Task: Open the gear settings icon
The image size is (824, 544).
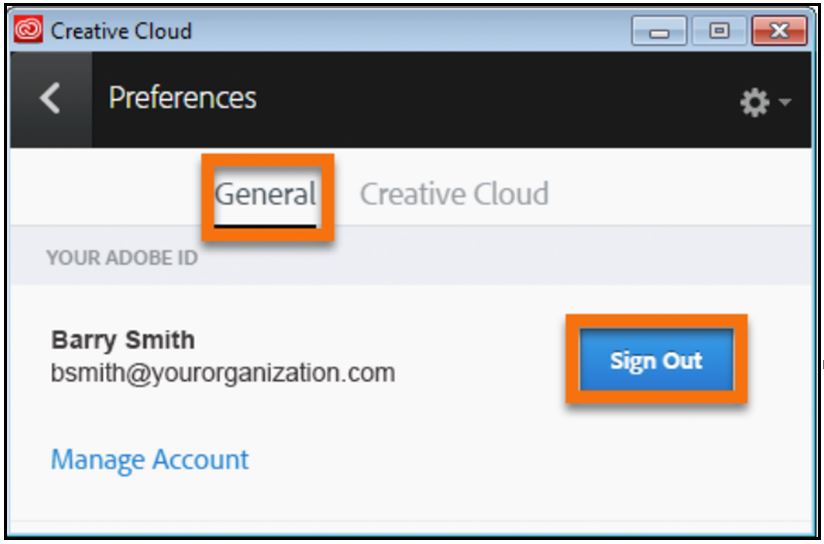Action: [754, 102]
